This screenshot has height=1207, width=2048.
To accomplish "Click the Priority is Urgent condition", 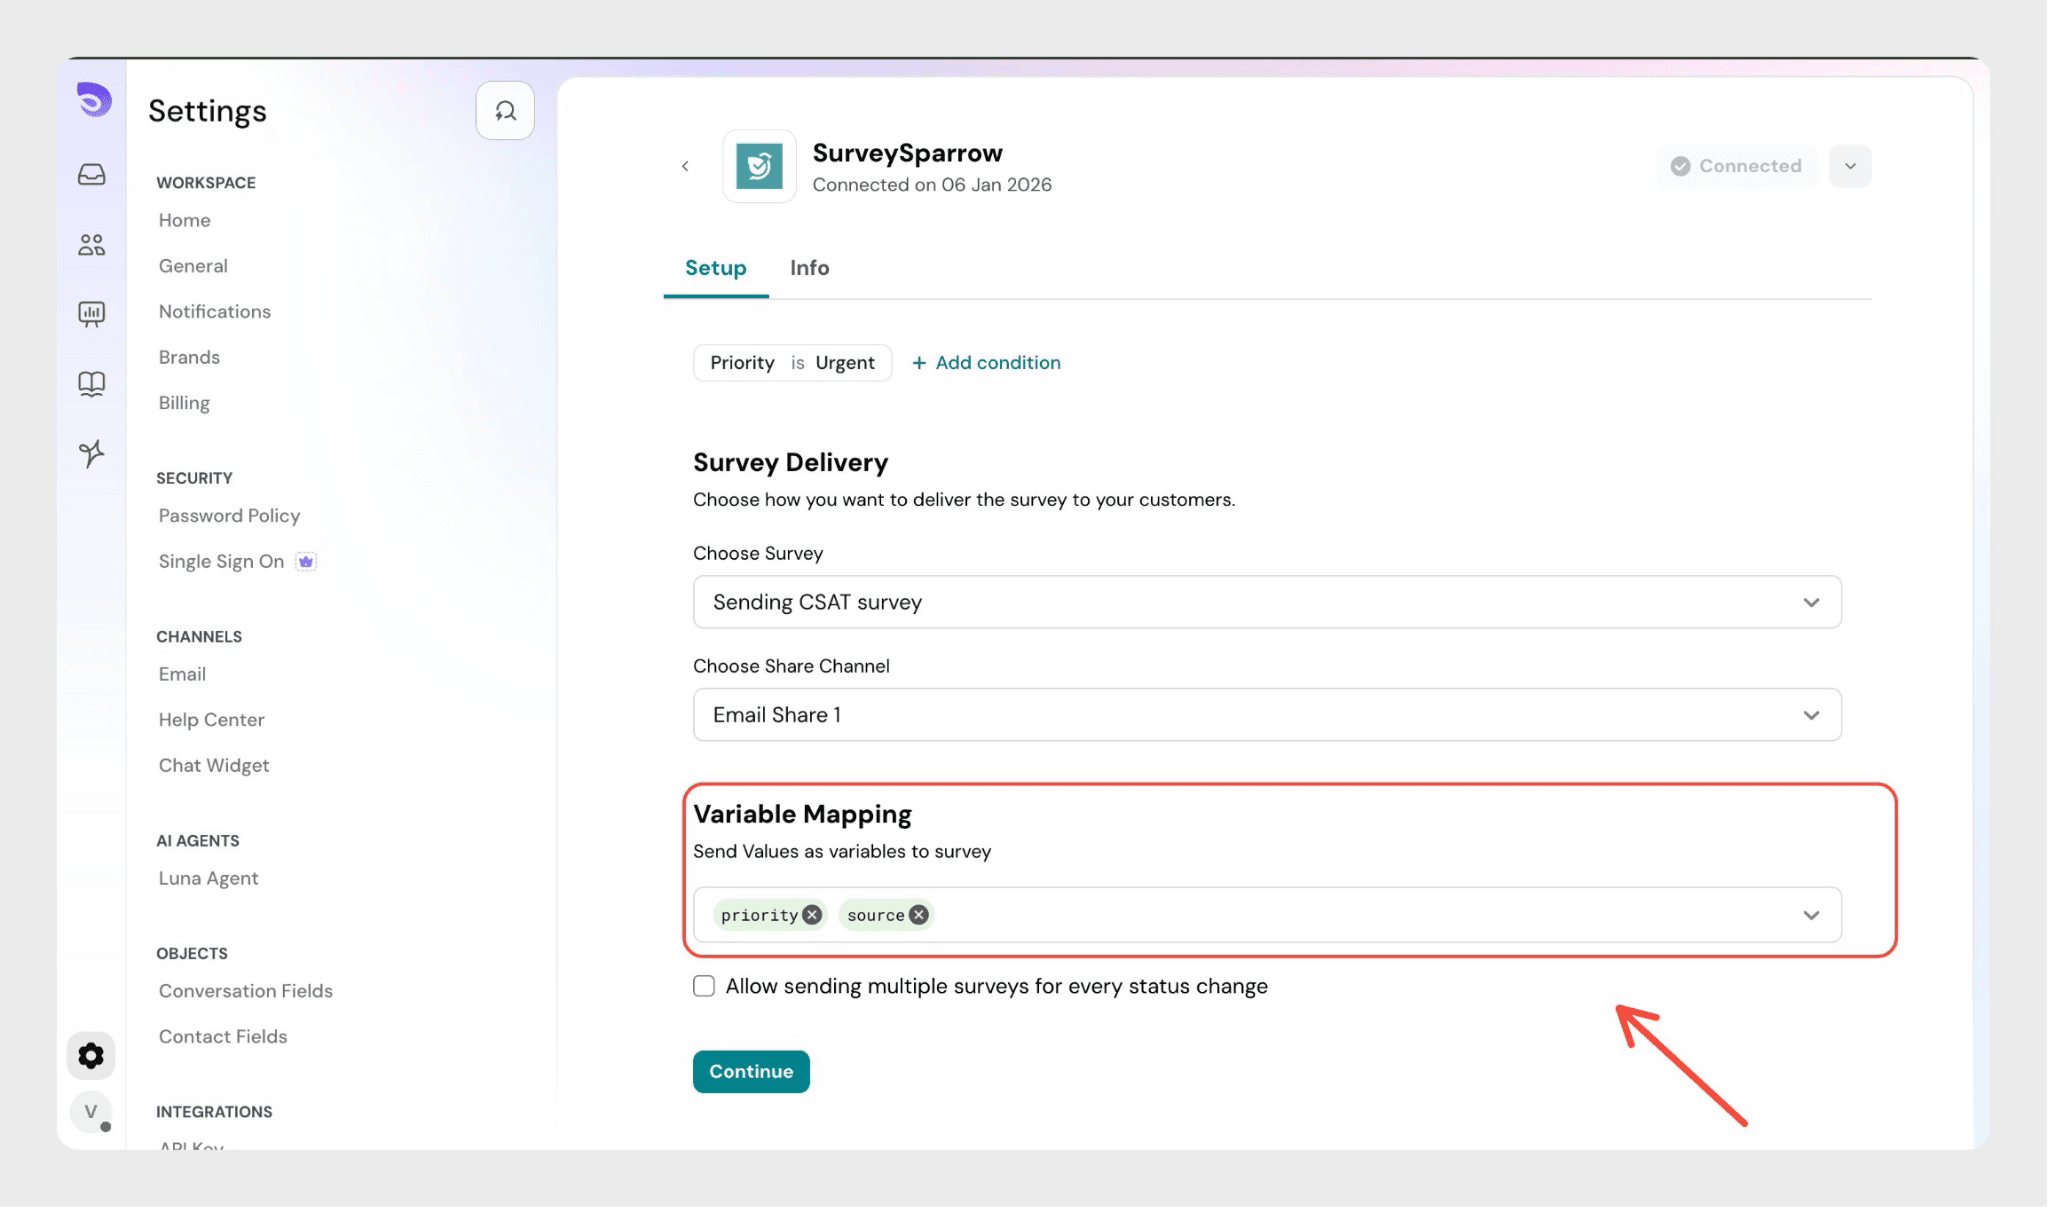I will tap(792, 363).
